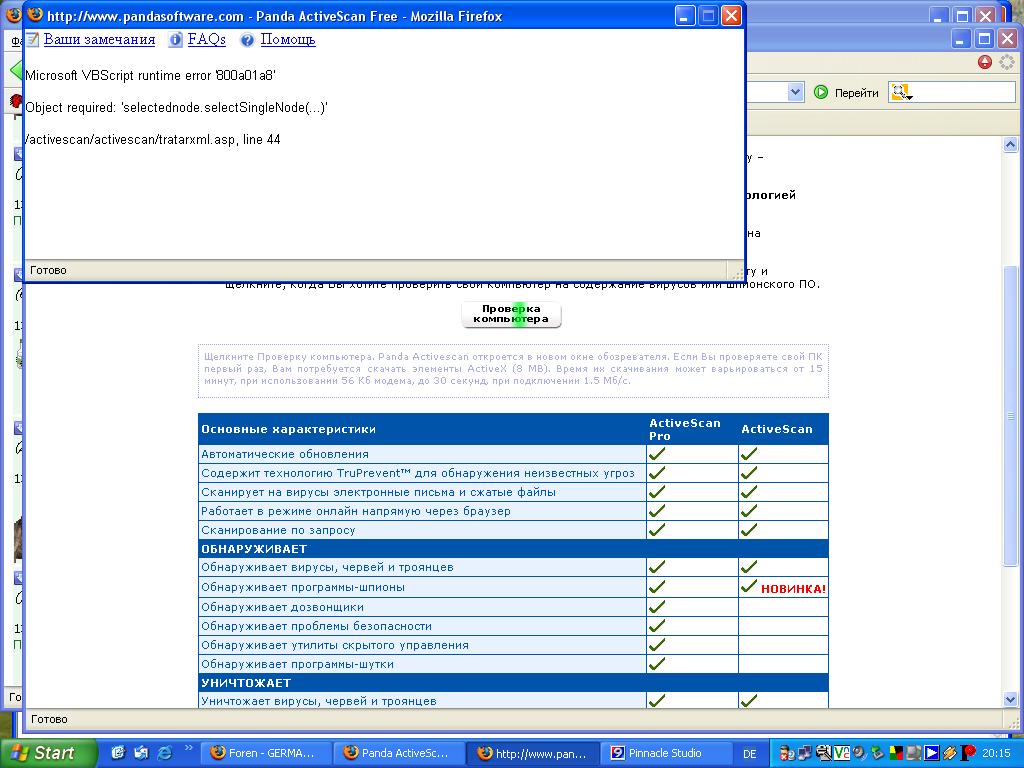The height and width of the screenshot is (768, 1024).
Task: Click the Firefox icon in popup title bar
Action: click(x=35, y=15)
